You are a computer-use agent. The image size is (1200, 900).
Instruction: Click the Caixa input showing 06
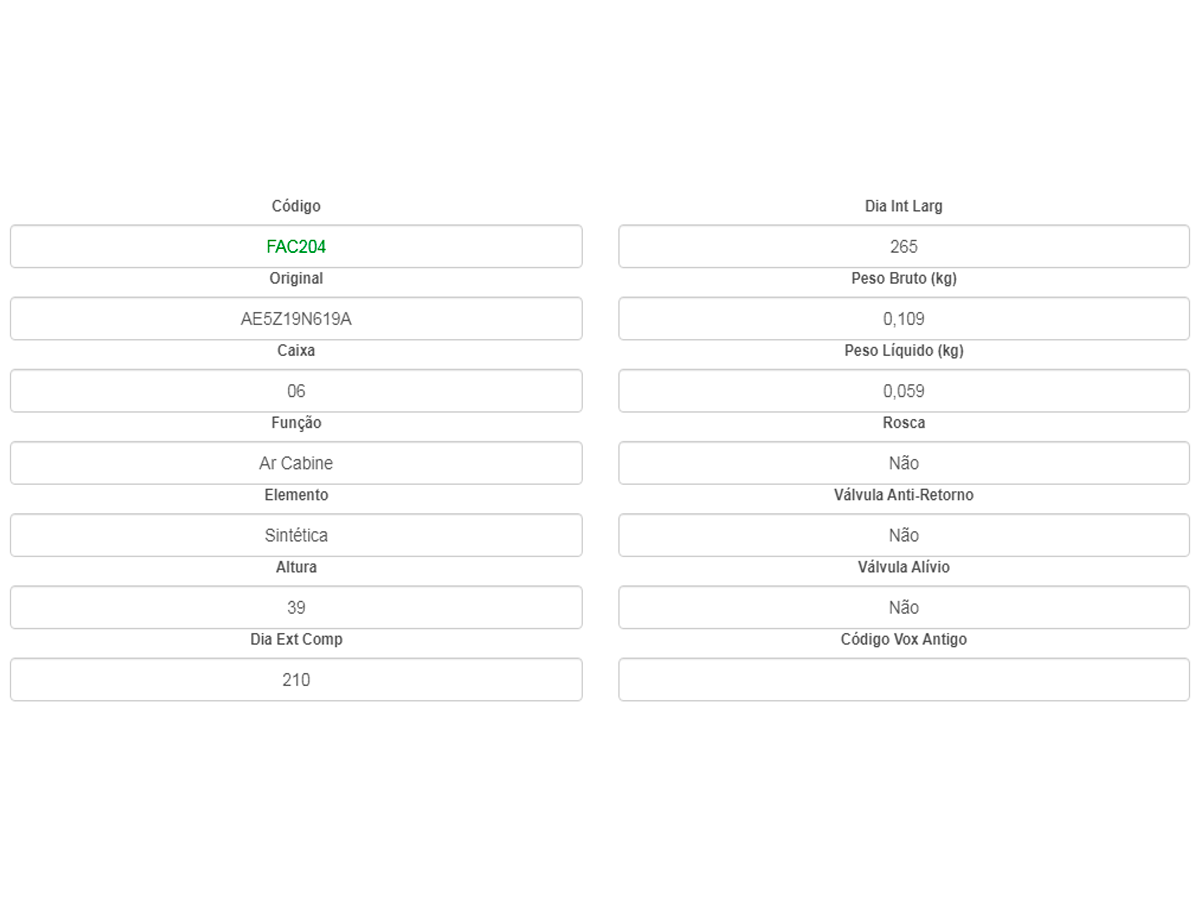point(296,391)
